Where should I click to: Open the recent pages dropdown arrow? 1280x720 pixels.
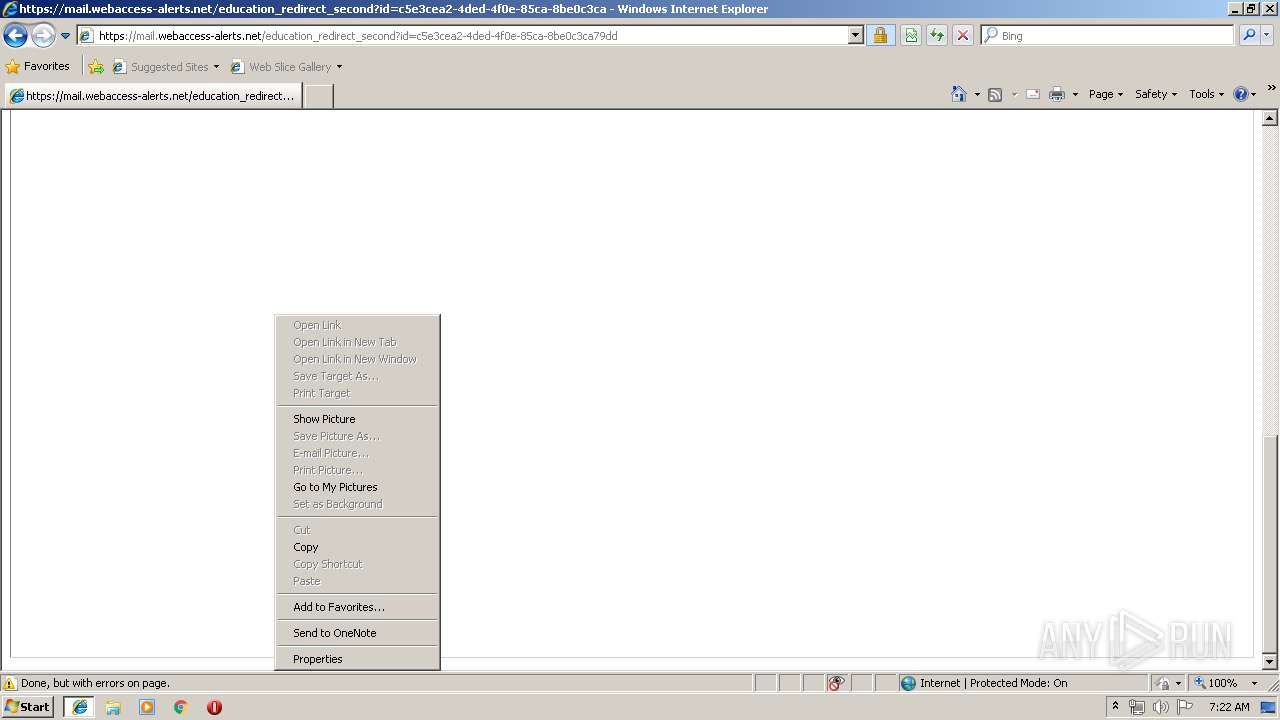66,36
